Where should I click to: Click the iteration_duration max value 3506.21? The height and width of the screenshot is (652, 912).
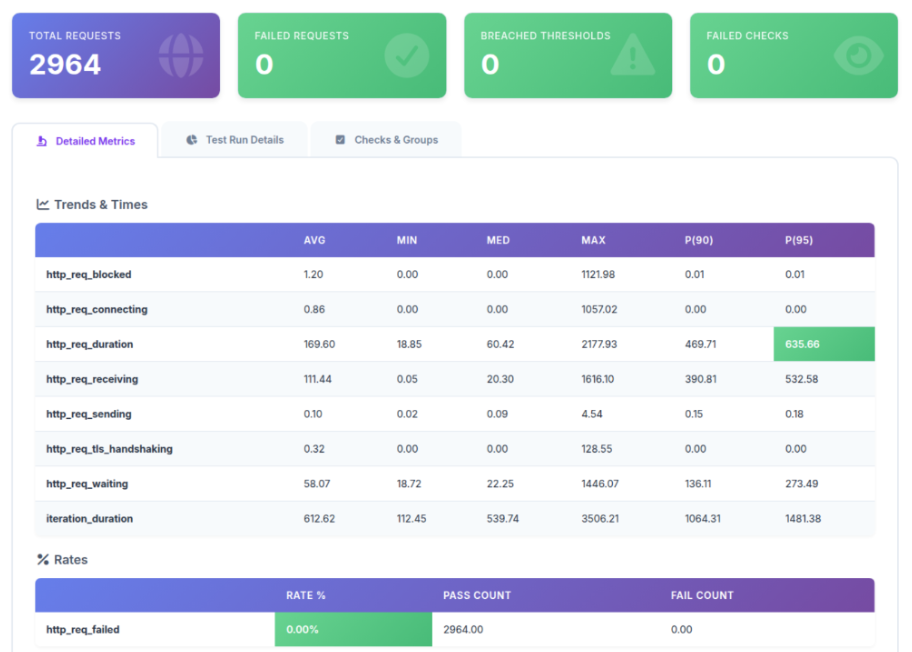600,519
